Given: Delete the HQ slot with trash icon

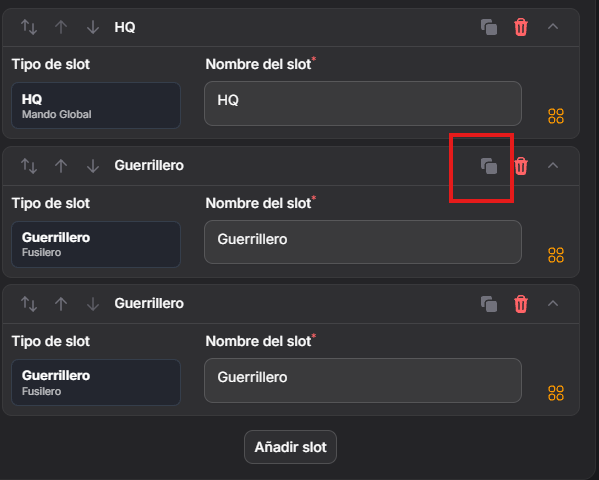Looking at the screenshot, I should (x=521, y=27).
